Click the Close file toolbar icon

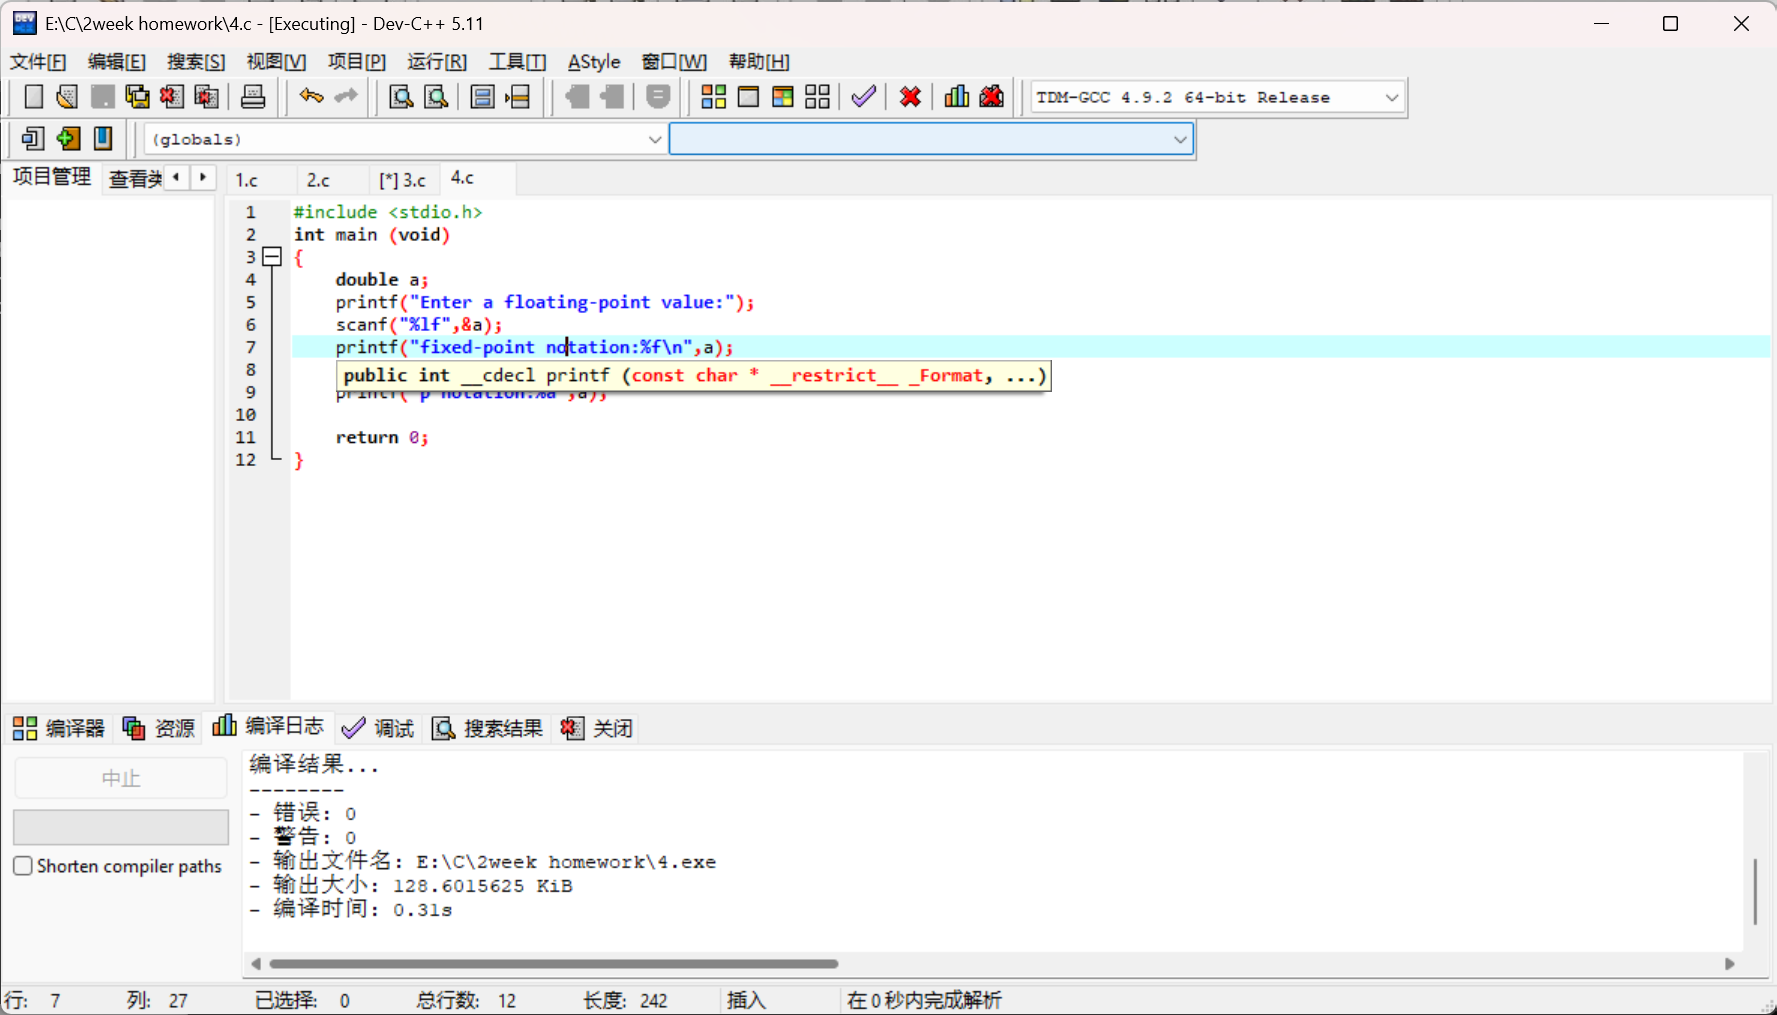click(172, 97)
